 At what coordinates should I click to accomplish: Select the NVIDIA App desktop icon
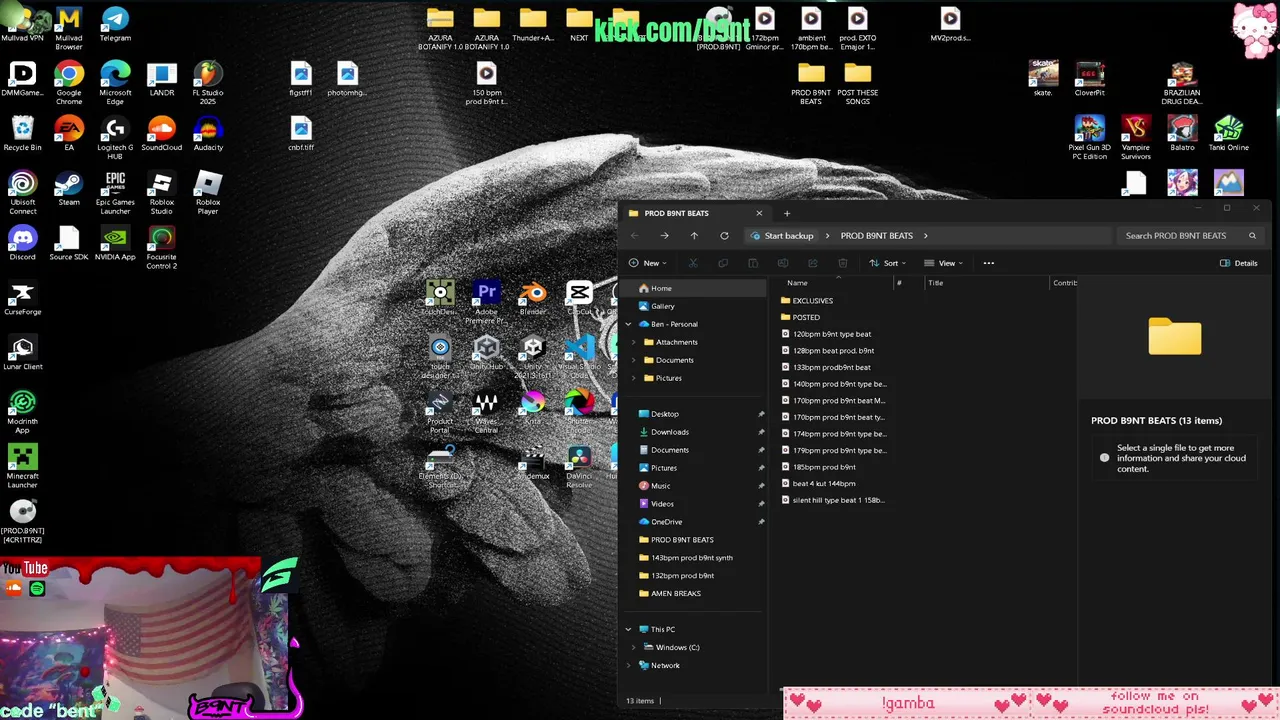click(x=115, y=244)
